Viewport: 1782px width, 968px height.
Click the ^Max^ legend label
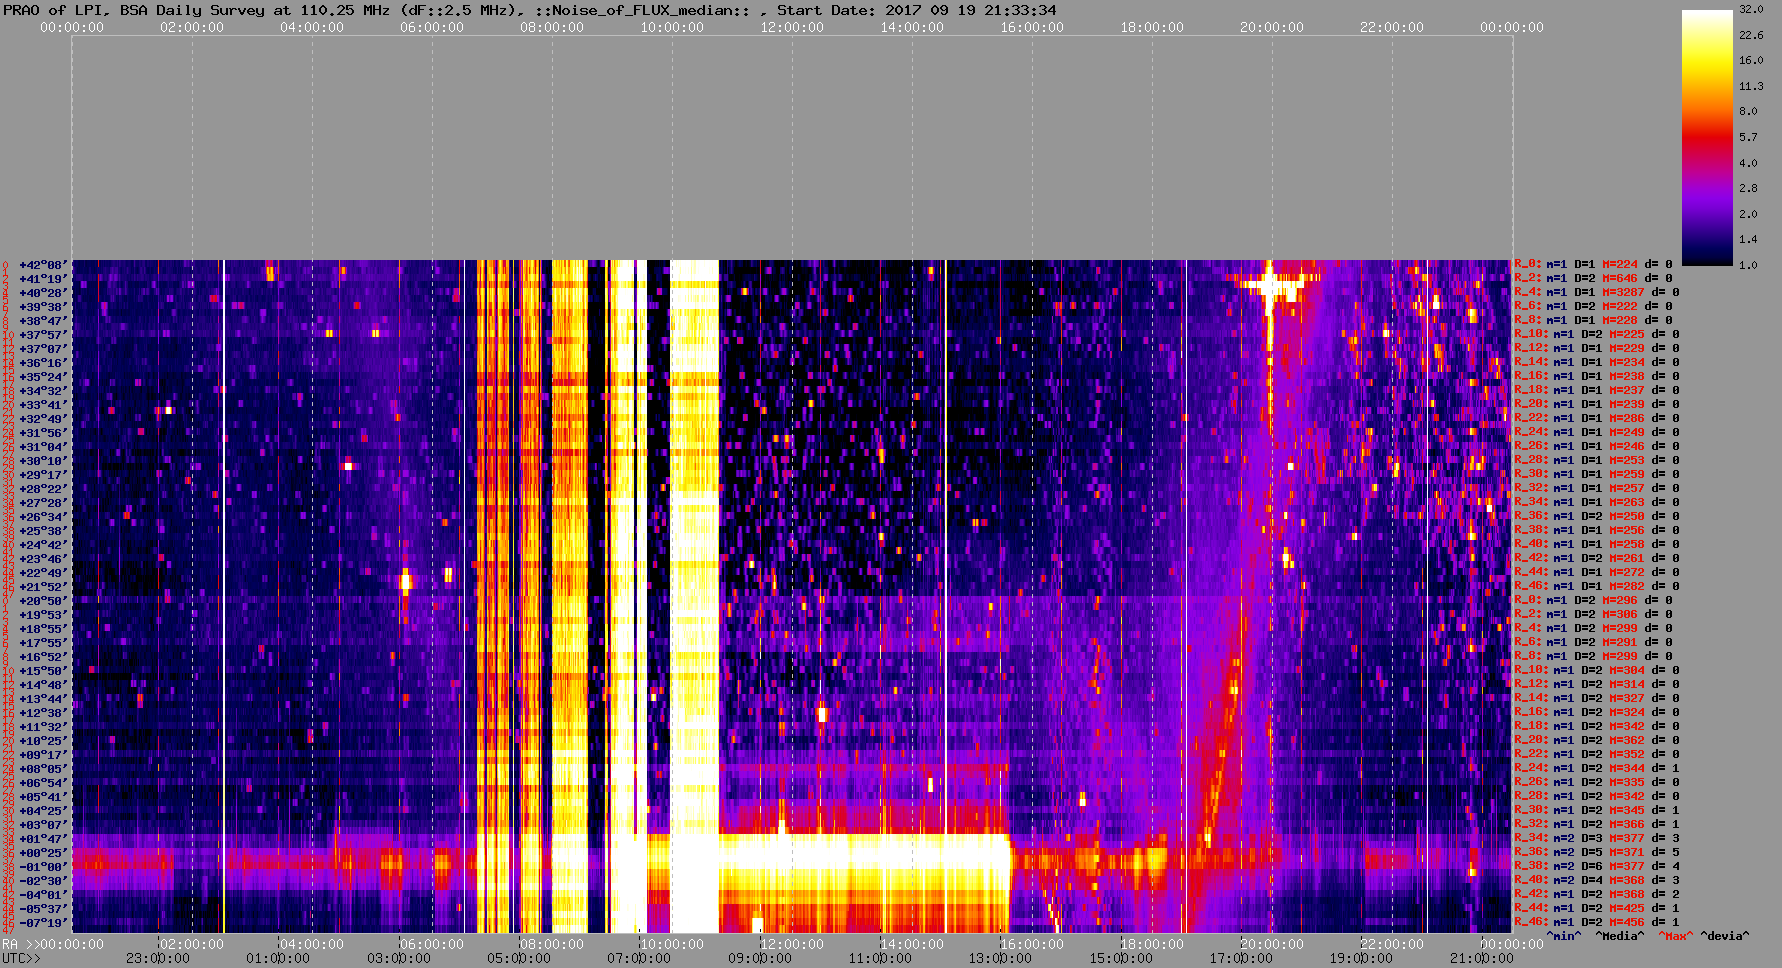(1674, 937)
